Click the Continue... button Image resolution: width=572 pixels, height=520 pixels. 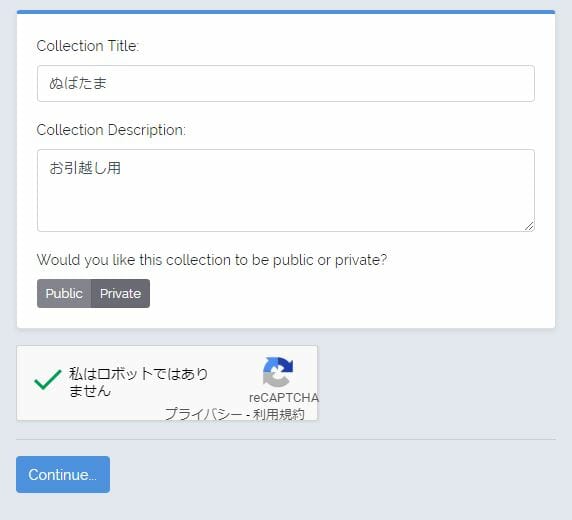63,474
